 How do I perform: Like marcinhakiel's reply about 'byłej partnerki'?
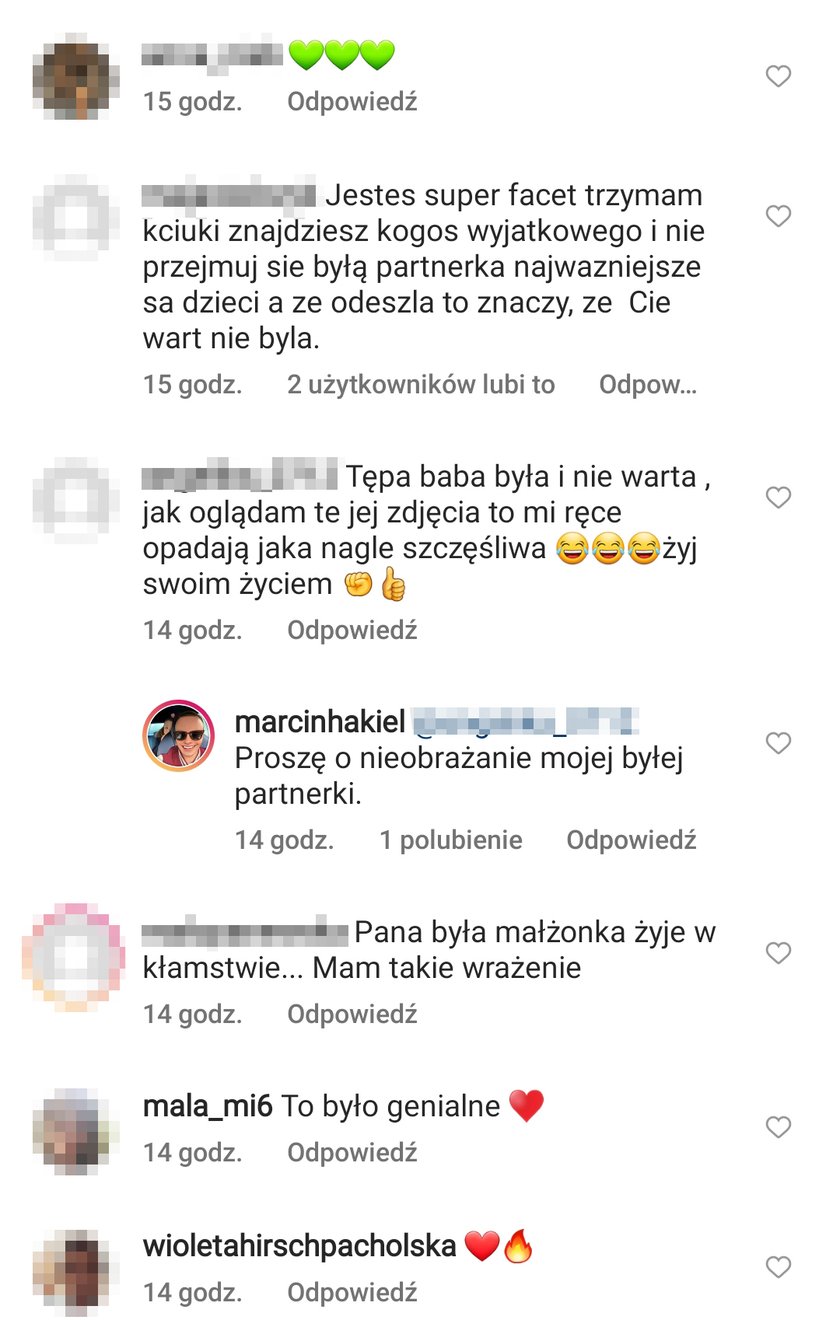coord(778,743)
